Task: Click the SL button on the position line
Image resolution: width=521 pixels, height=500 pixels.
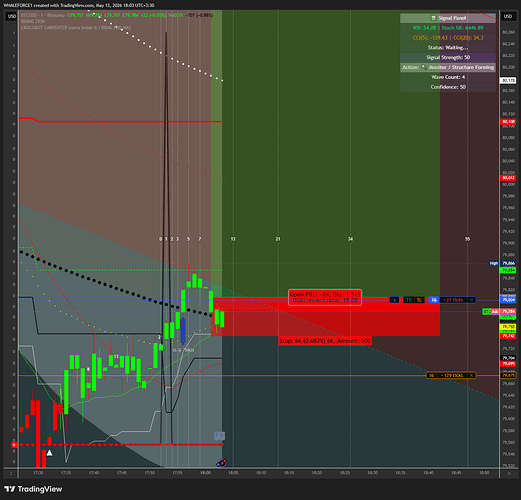Action: (x=419, y=300)
